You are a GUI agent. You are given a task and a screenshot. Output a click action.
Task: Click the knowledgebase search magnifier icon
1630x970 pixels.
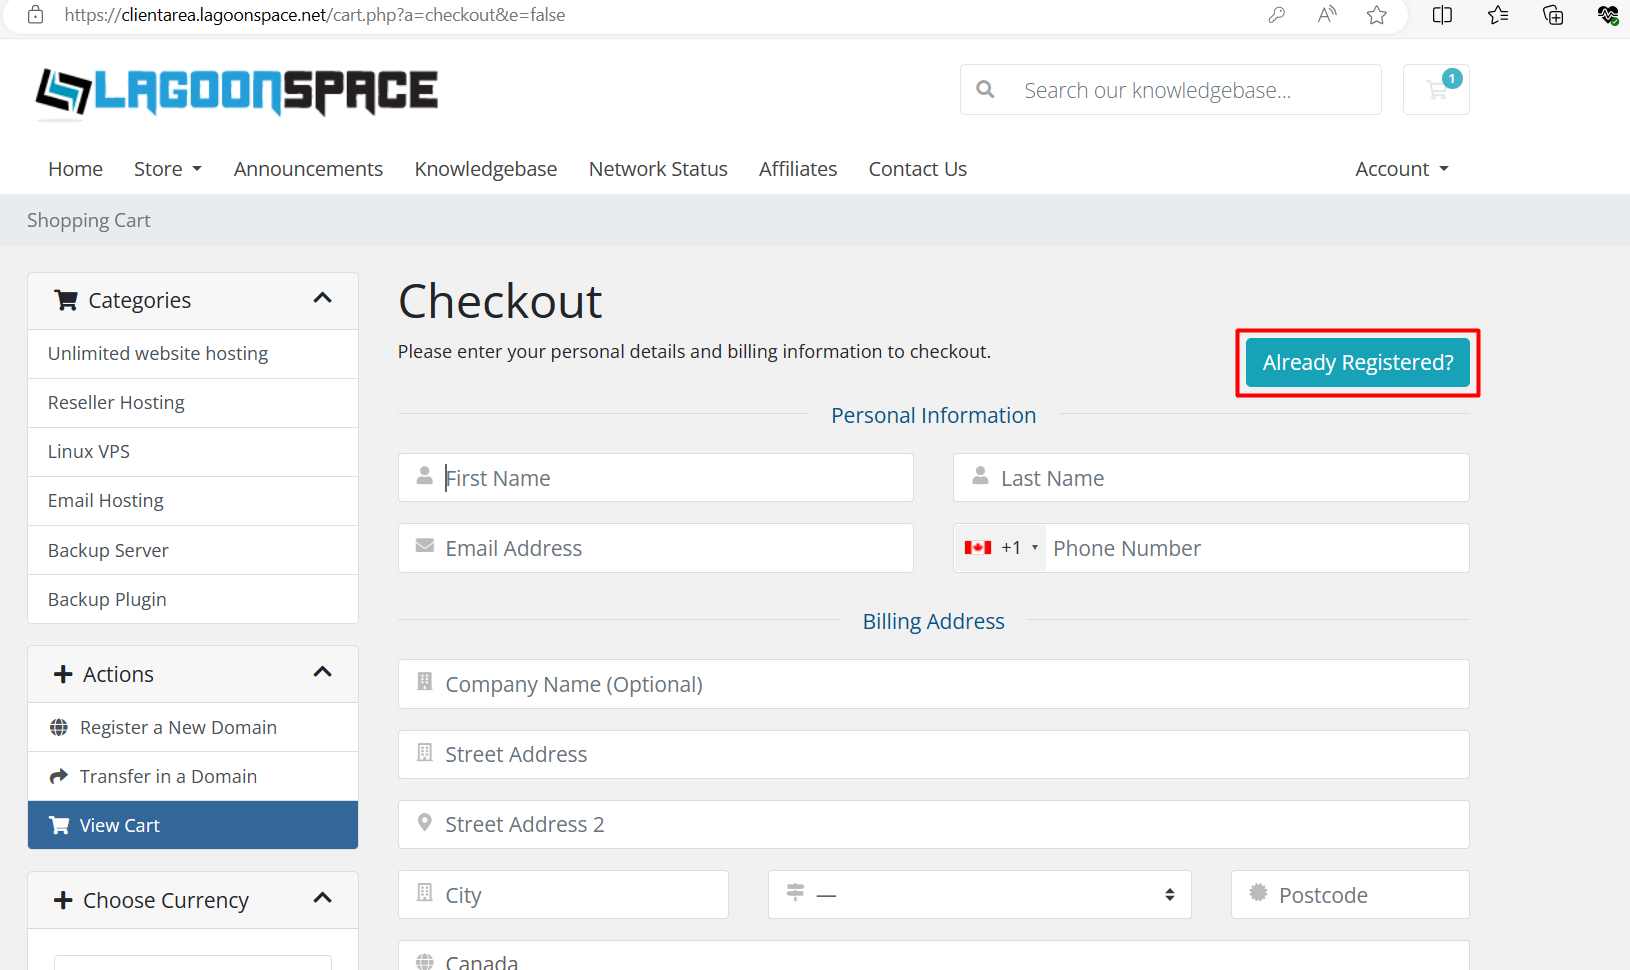click(985, 90)
